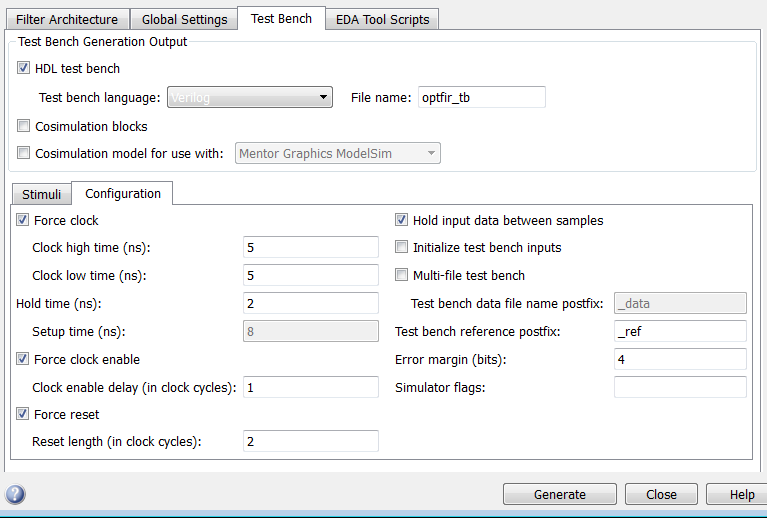767x518 pixels.
Task: Enable Cosimulation model for use with
Action: (24, 153)
